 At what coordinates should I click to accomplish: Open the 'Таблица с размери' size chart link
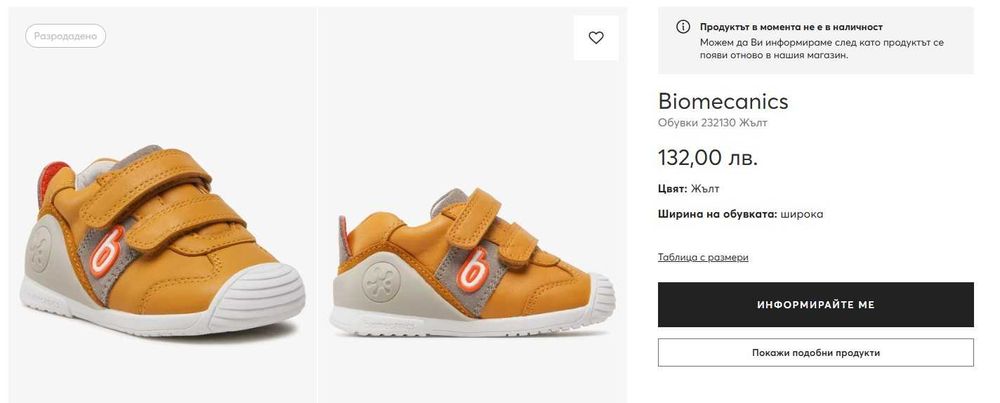click(x=703, y=257)
